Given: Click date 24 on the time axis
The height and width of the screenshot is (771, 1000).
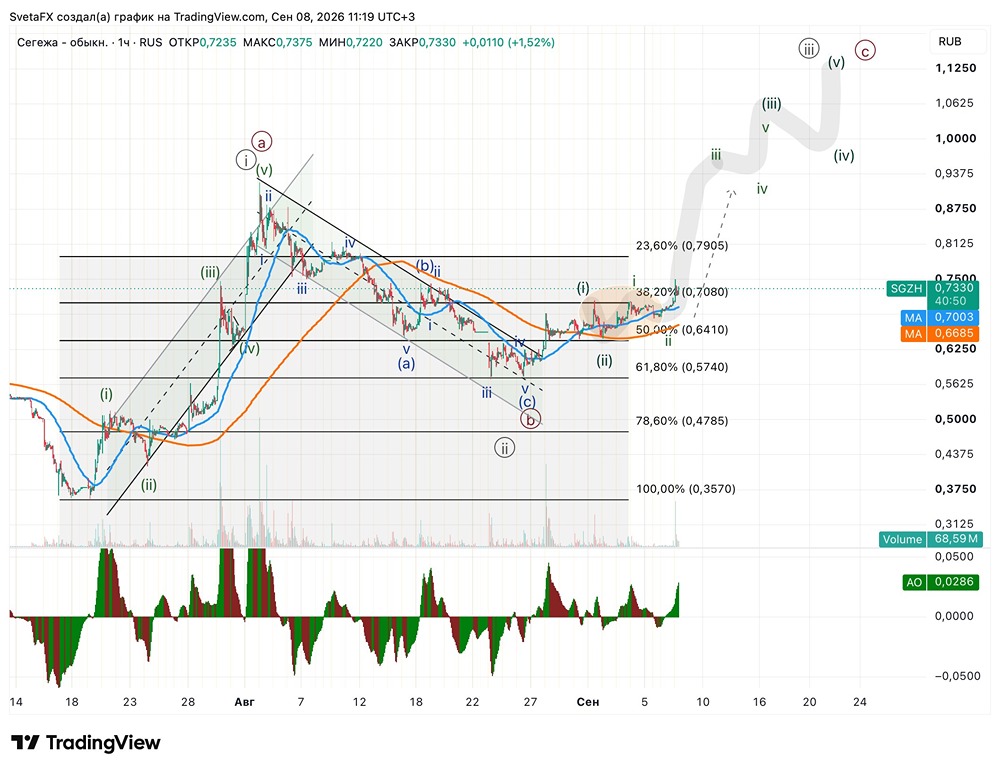Looking at the screenshot, I should (x=860, y=702).
